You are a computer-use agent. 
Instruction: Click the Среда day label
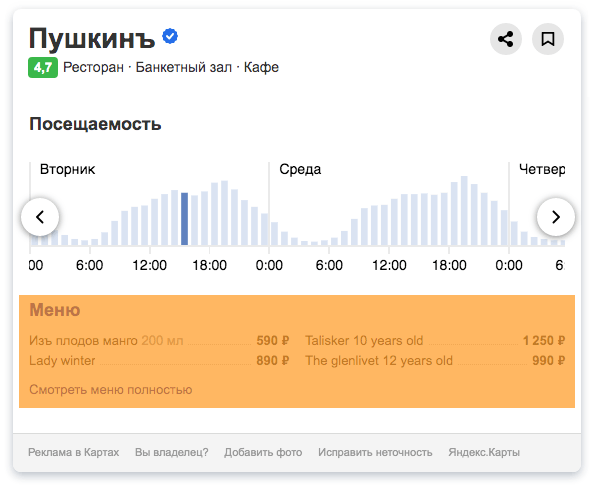(x=300, y=169)
